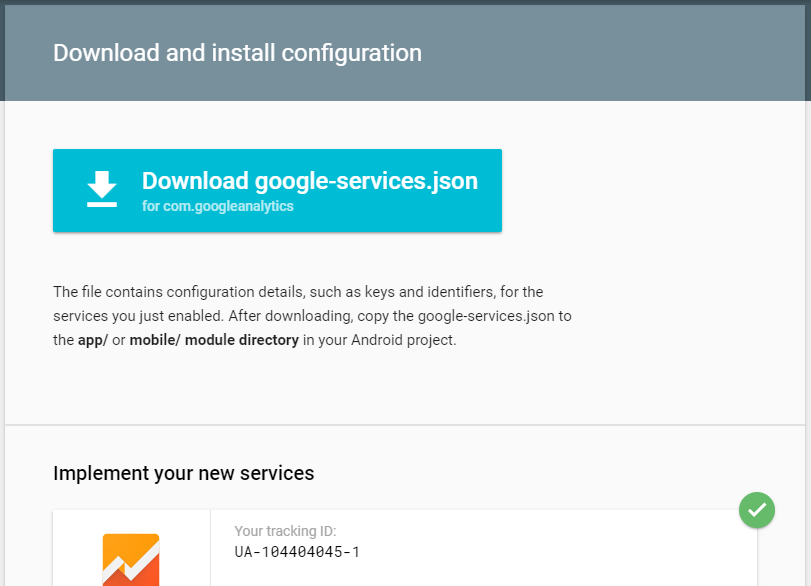The height and width of the screenshot is (586, 811).
Task: Click the 'Your tracking ID:' label
Action: coord(286,531)
